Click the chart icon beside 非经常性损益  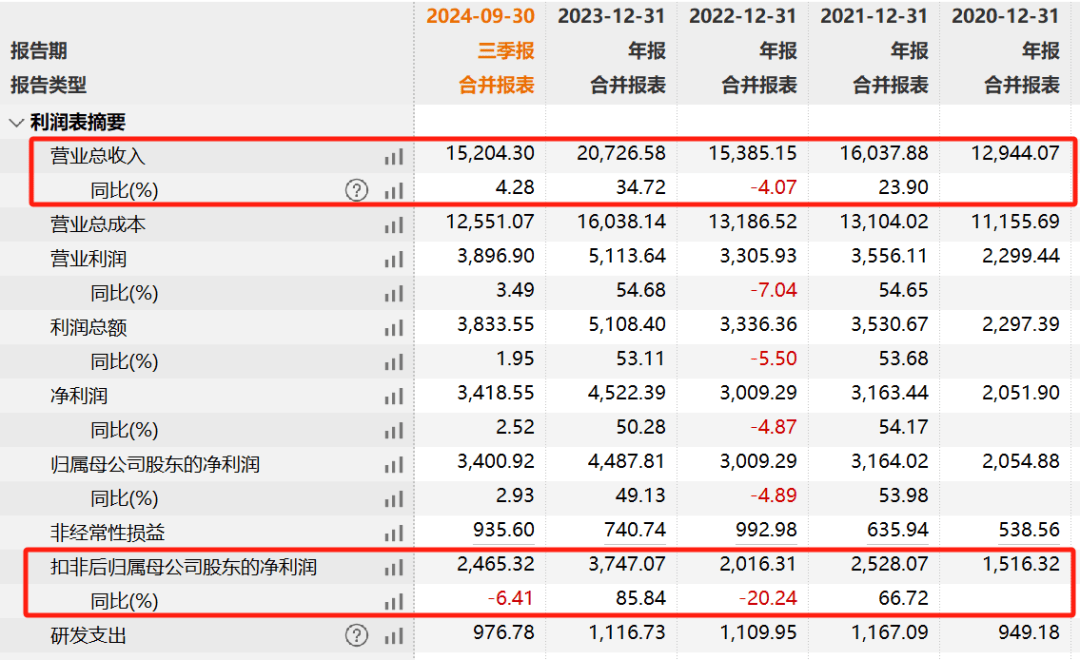393,533
